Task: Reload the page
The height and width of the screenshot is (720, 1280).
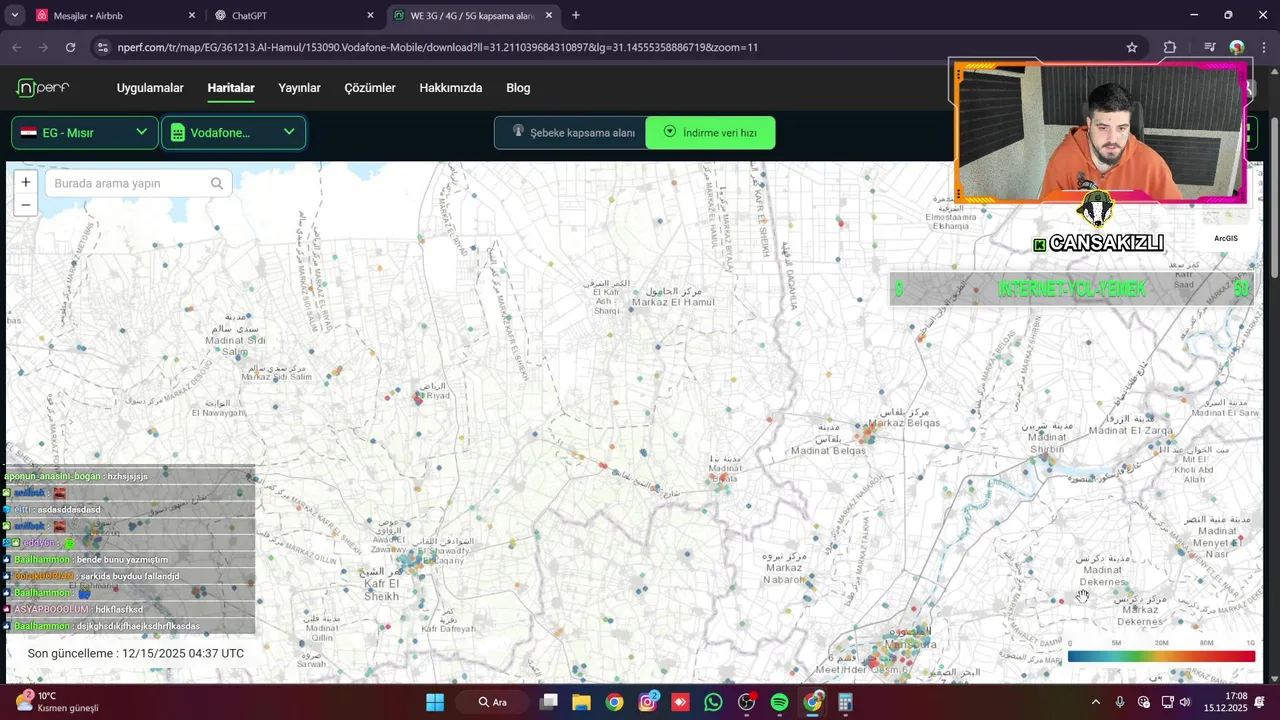Action: (x=70, y=47)
